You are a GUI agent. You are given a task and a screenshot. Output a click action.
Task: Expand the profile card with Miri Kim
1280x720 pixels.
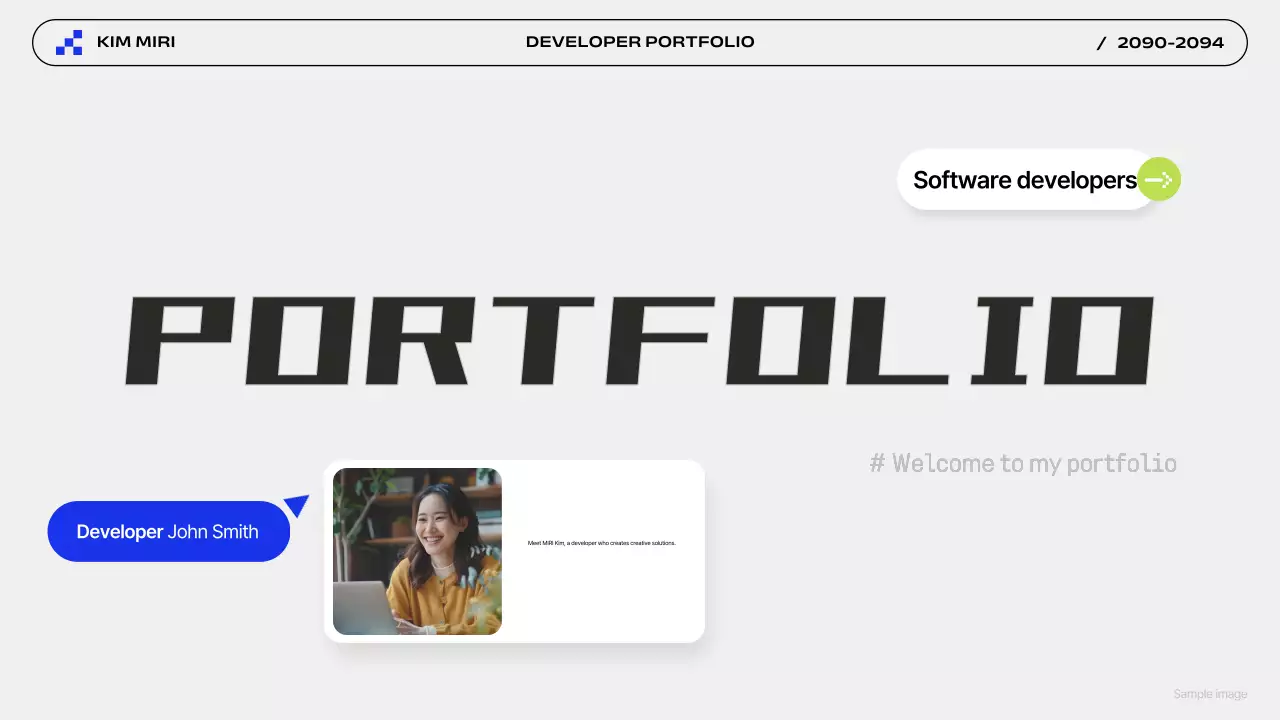[515, 551]
